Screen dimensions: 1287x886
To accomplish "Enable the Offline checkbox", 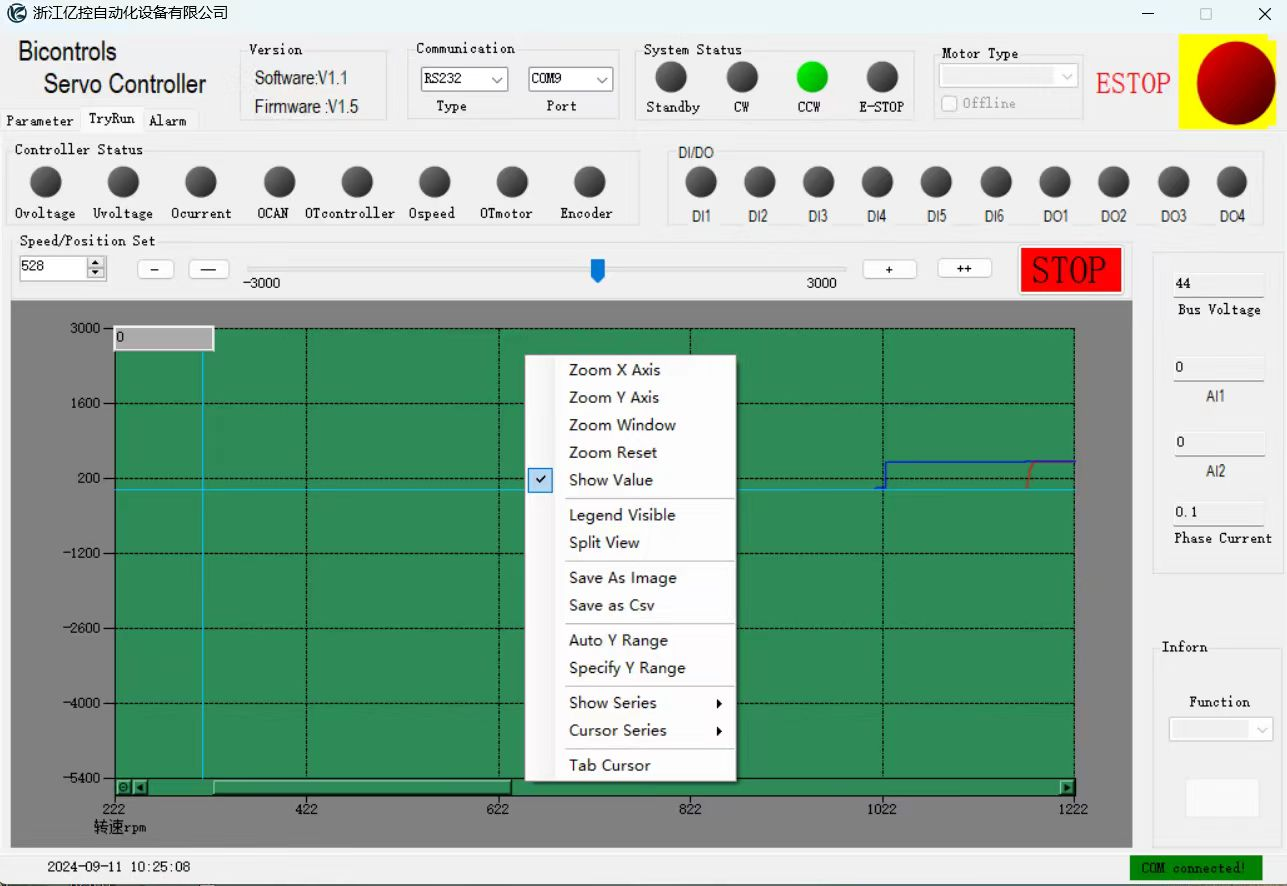I will 950,103.
